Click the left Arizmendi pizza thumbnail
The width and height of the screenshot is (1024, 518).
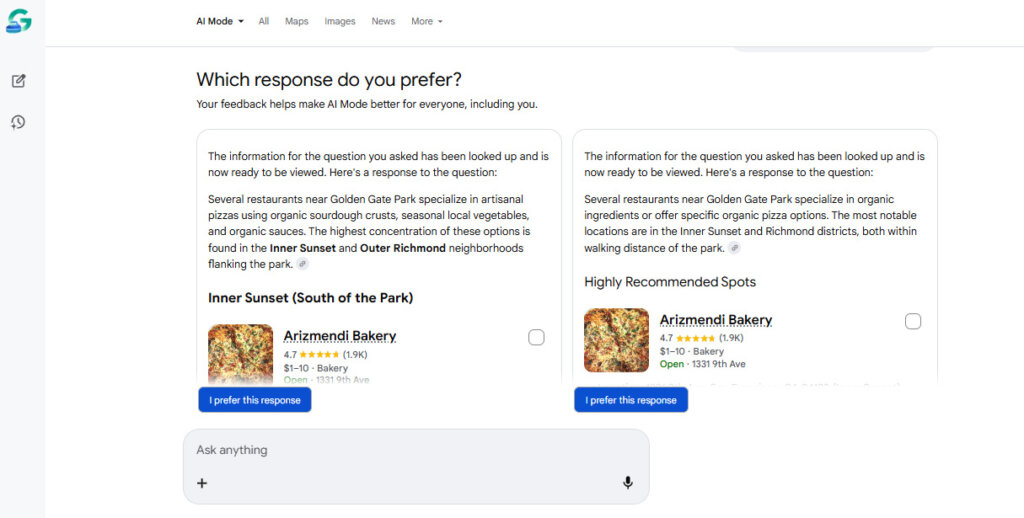(240, 354)
